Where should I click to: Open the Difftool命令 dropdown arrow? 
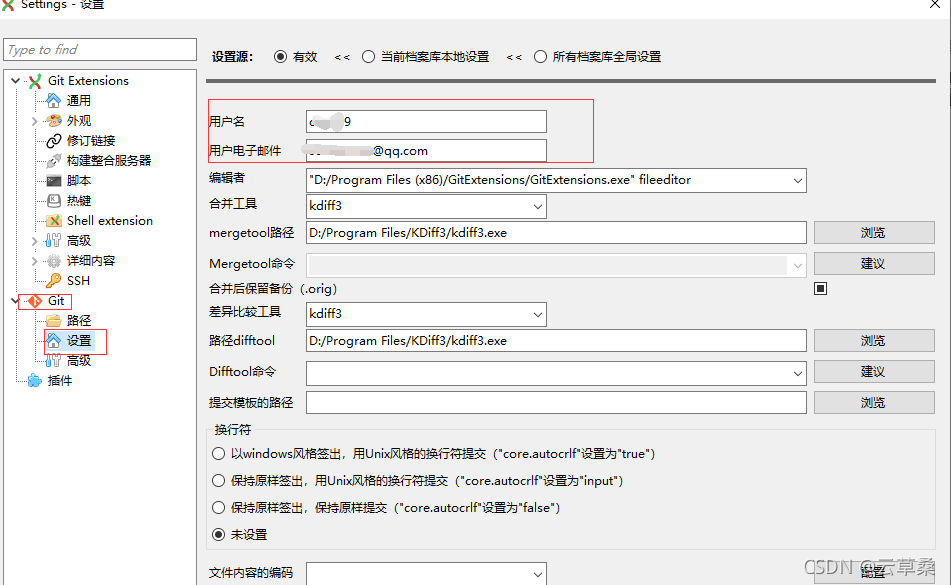click(x=797, y=373)
